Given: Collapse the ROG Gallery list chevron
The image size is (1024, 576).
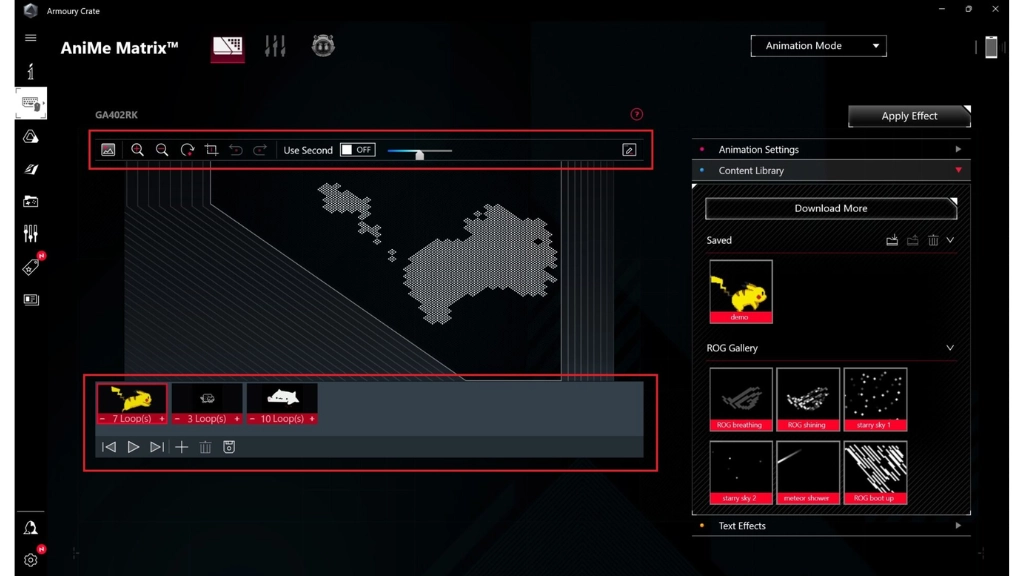Looking at the screenshot, I should (x=950, y=348).
